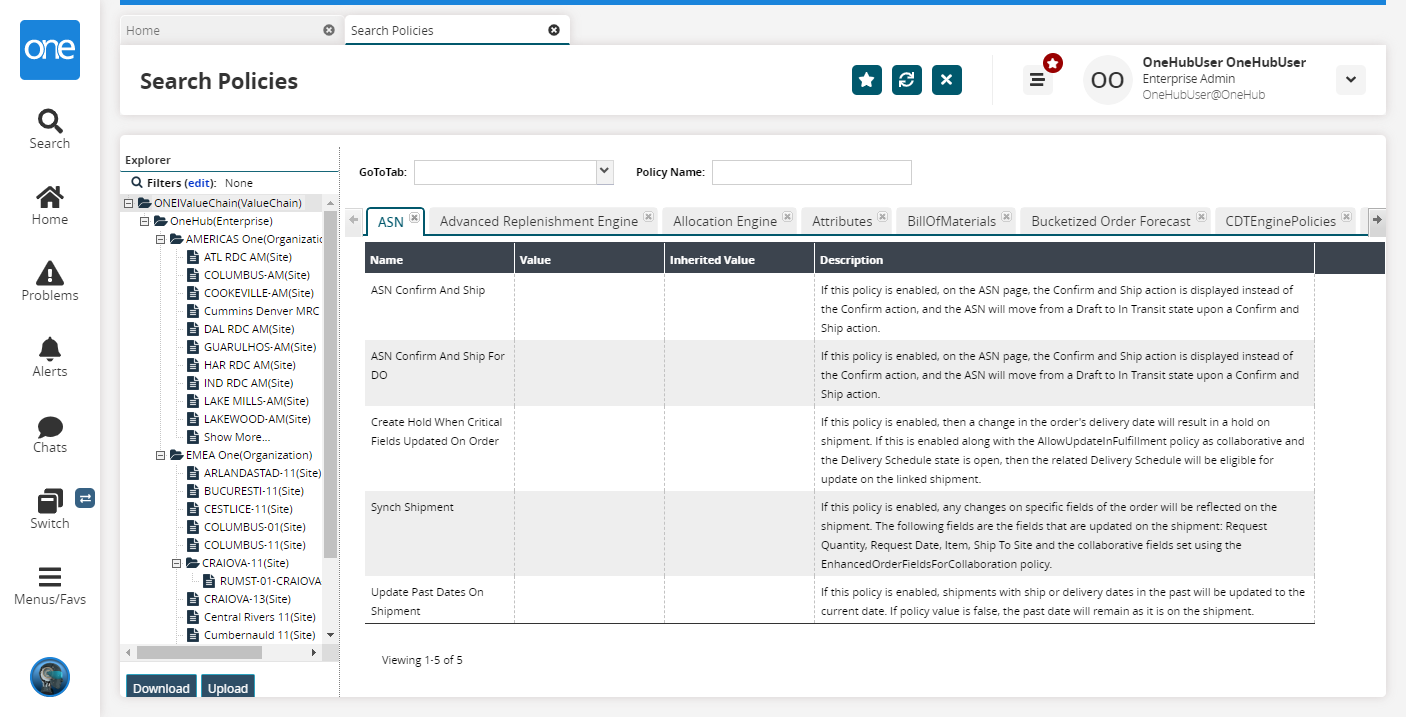The height and width of the screenshot is (717, 1406).
Task: Open the Alerts bell icon
Action: [x=49, y=349]
